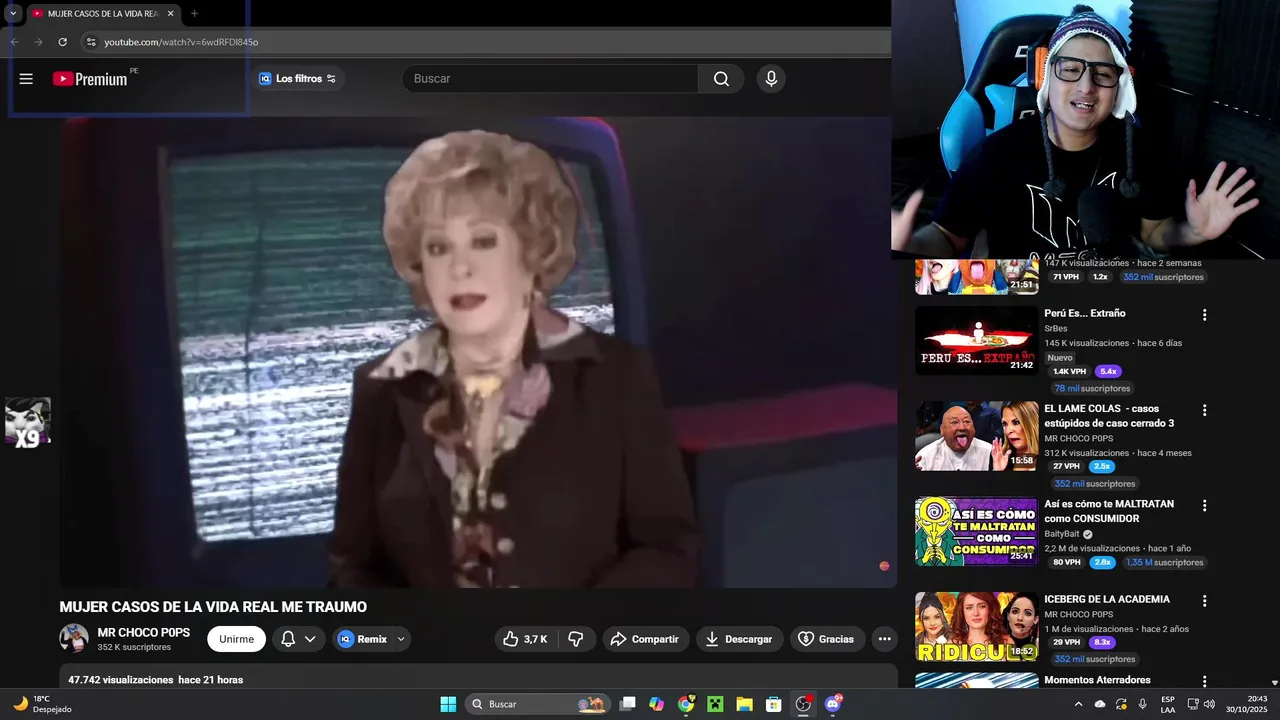1280x720 pixels.
Task: Open ICEBERG DE LA ACADEMIA video title
Action: click(1107, 599)
